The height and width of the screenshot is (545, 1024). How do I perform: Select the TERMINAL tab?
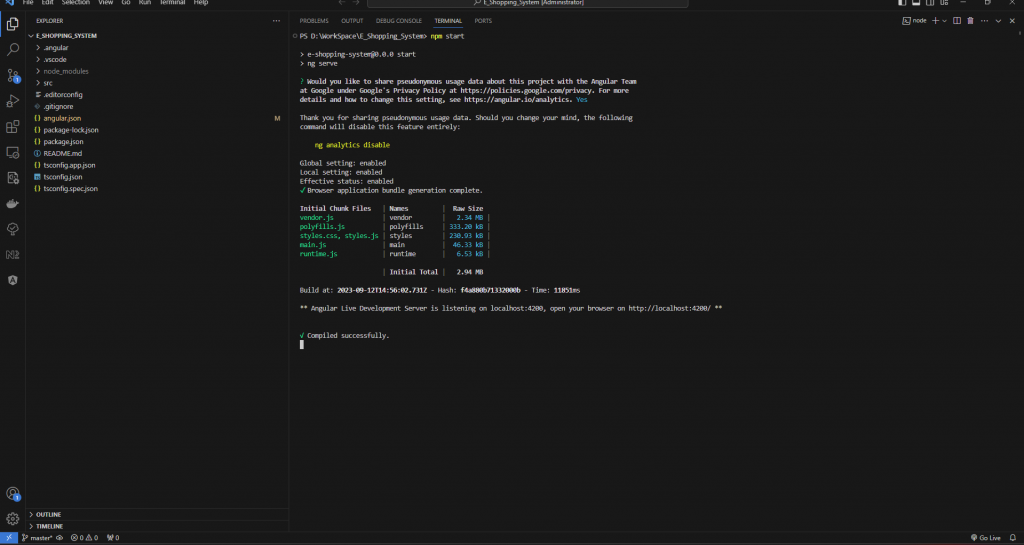(x=448, y=21)
